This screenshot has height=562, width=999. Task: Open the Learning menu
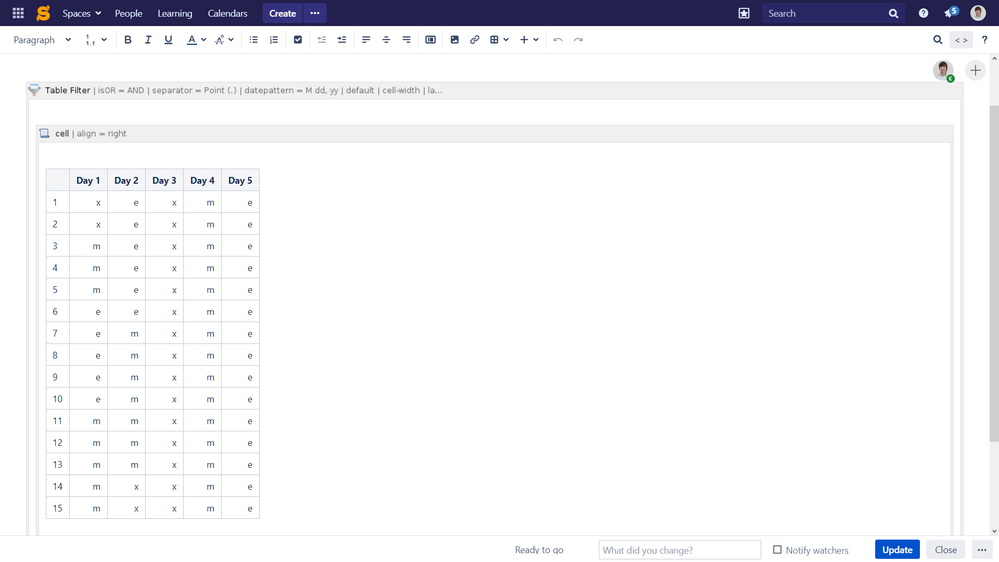[175, 13]
